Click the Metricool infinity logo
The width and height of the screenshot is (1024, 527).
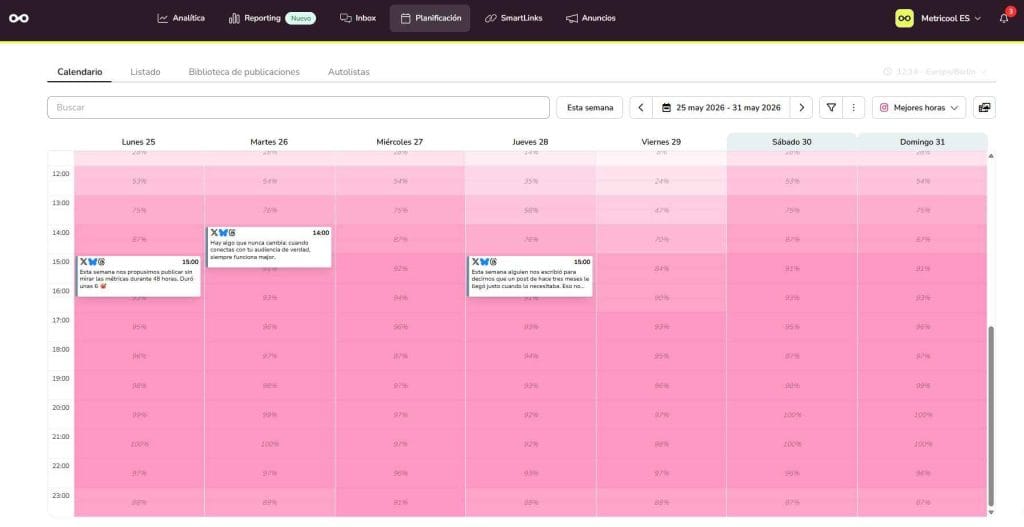pyautogui.click(x=19, y=18)
